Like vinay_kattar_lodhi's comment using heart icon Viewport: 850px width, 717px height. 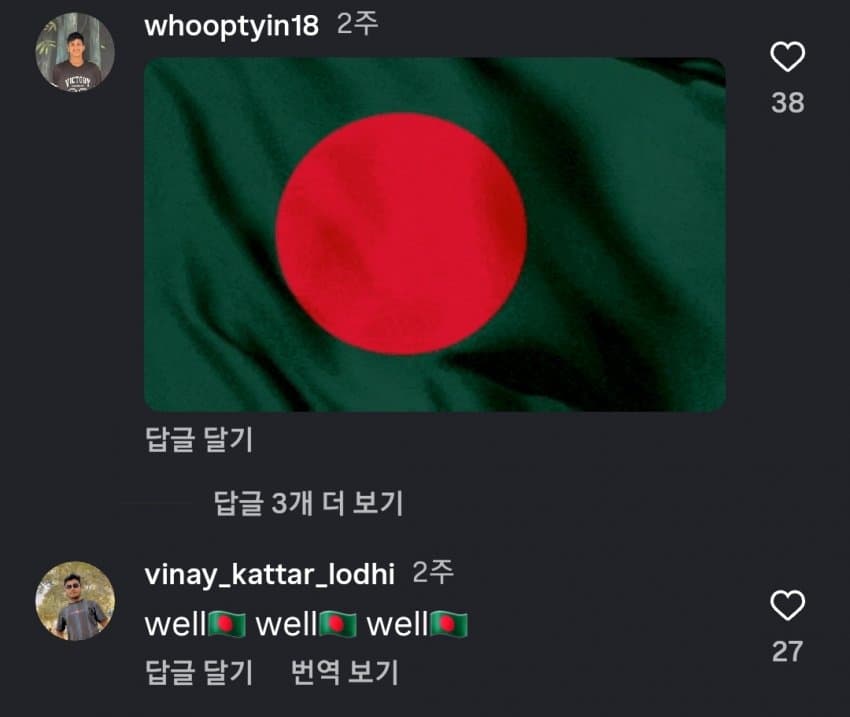point(787,605)
